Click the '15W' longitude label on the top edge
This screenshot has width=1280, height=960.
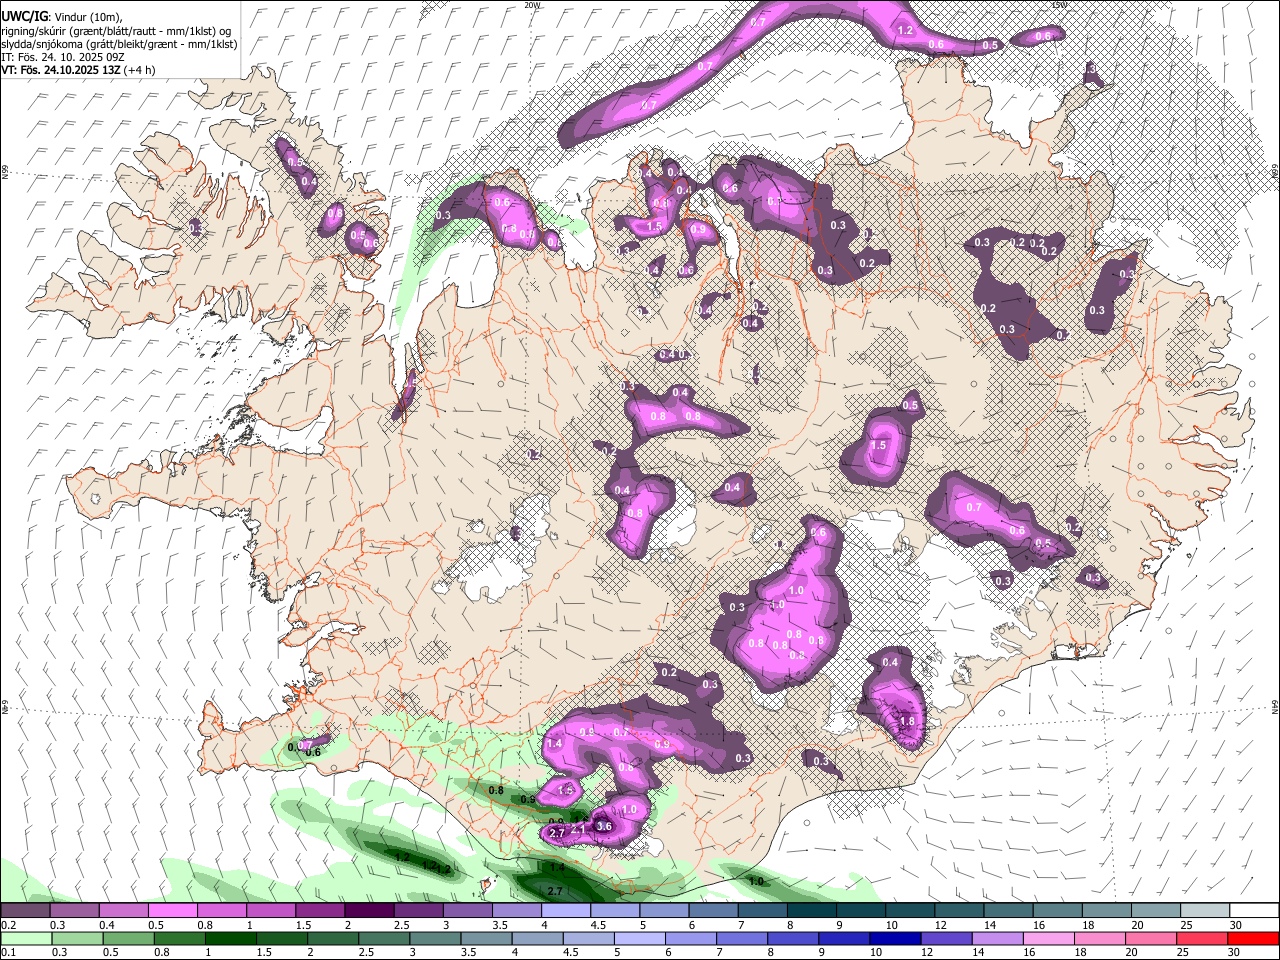[x=1060, y=5]
